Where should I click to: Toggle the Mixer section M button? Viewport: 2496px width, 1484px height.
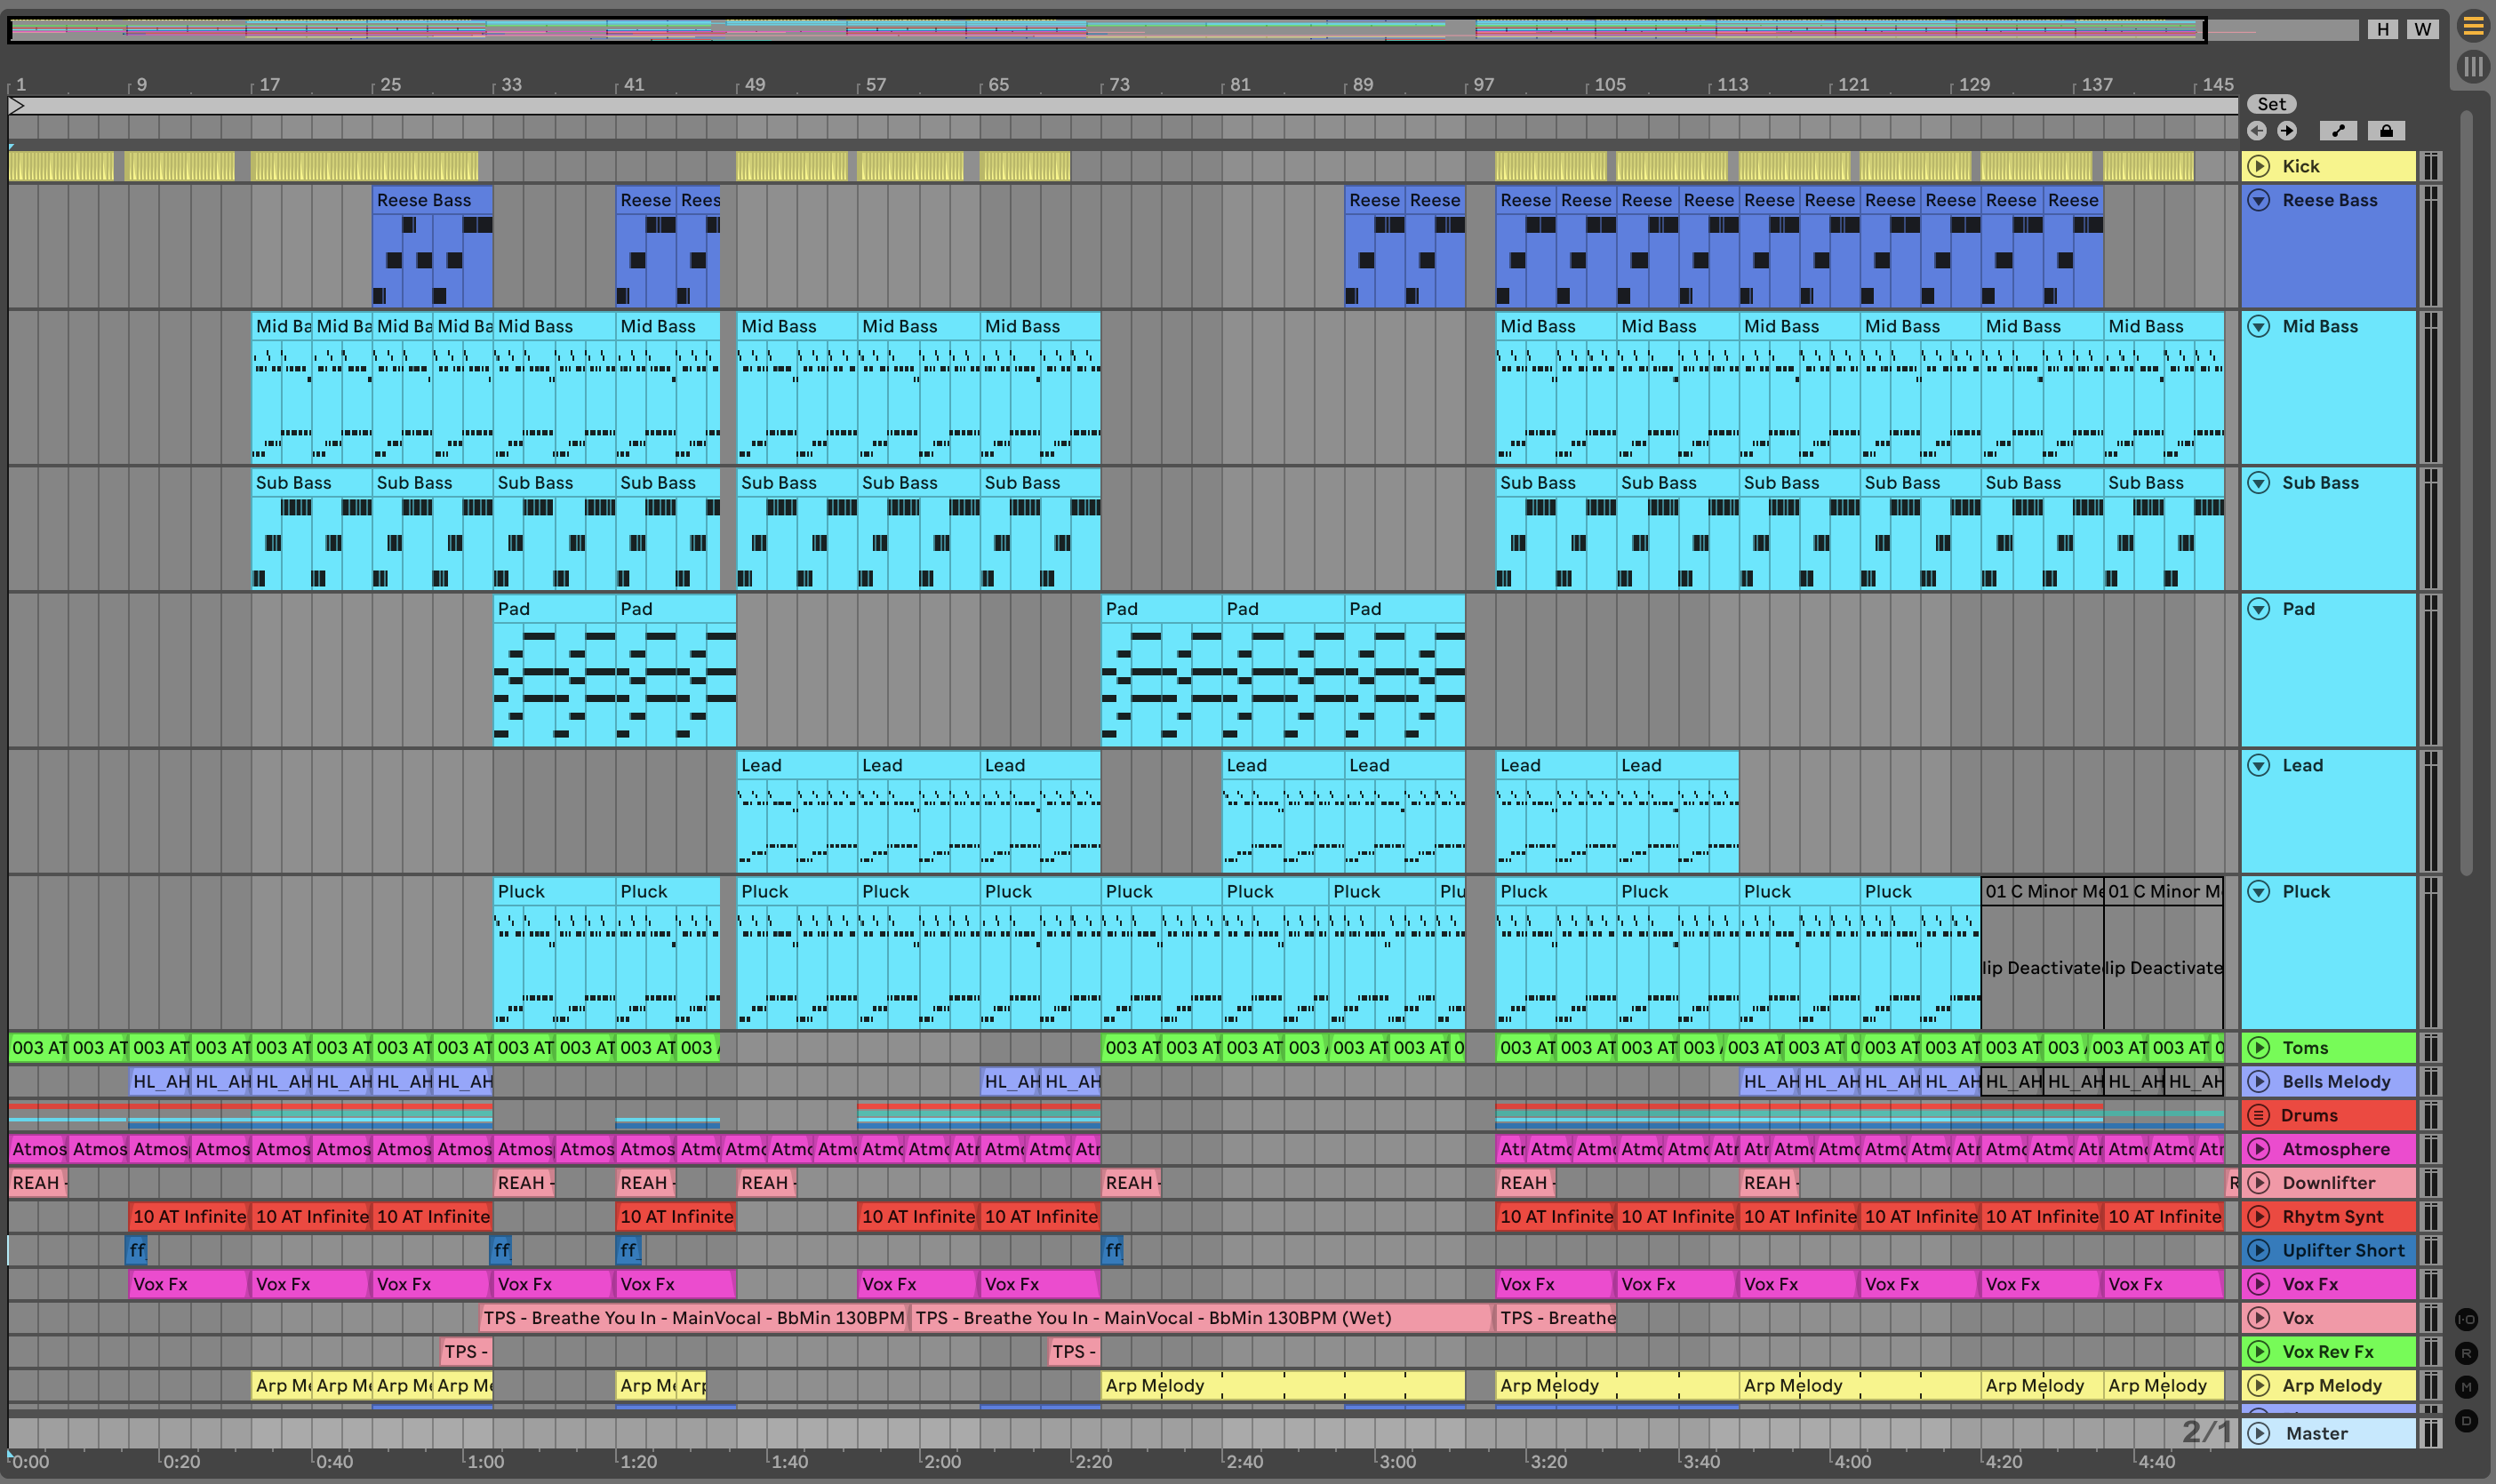2466,1387
